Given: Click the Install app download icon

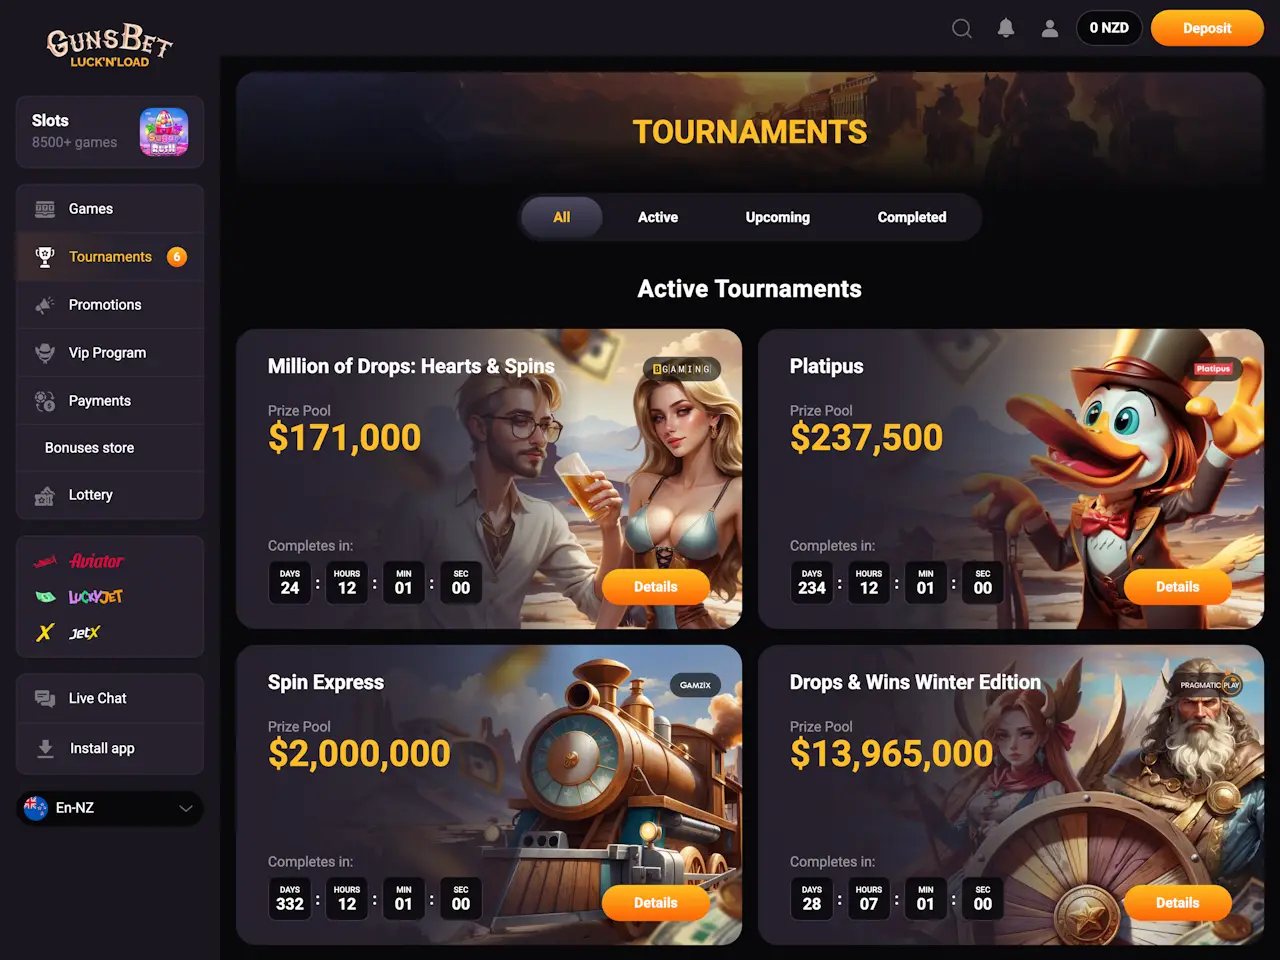Looking at the screenshot, I should (45, 748).
